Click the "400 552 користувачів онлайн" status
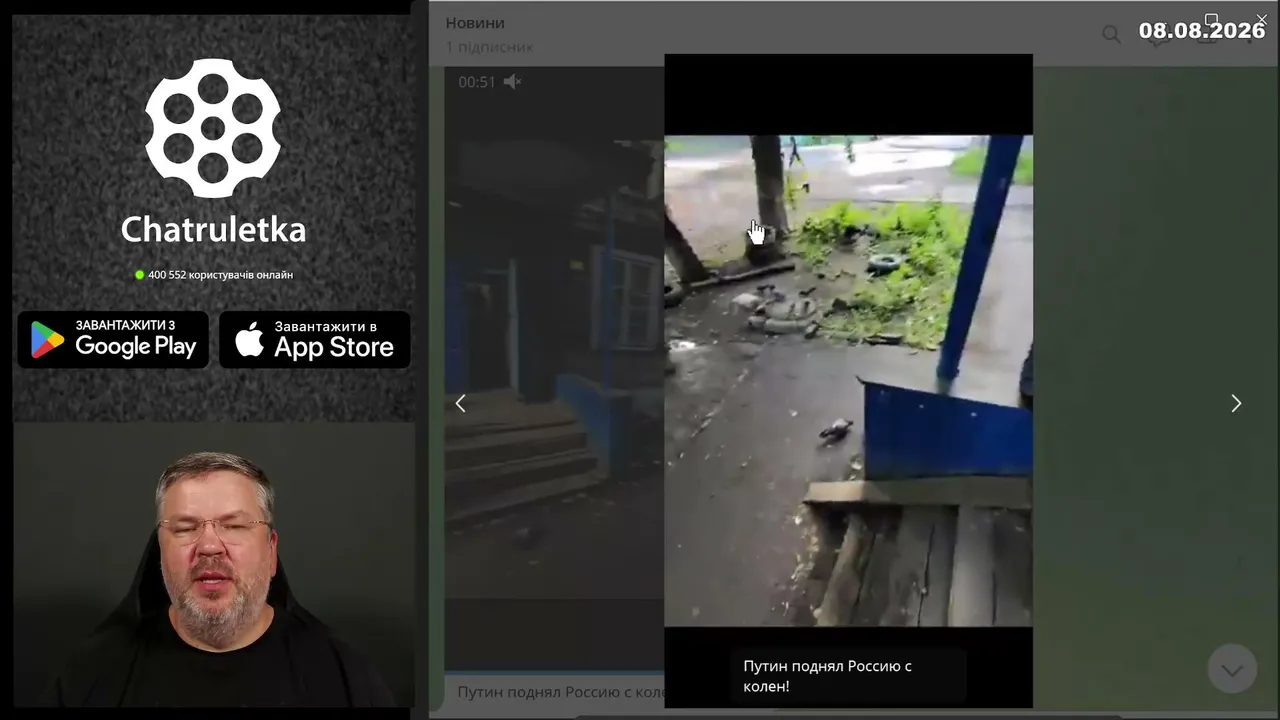The height and width of the screenshot is (720, 1280). tap(214, 275)
